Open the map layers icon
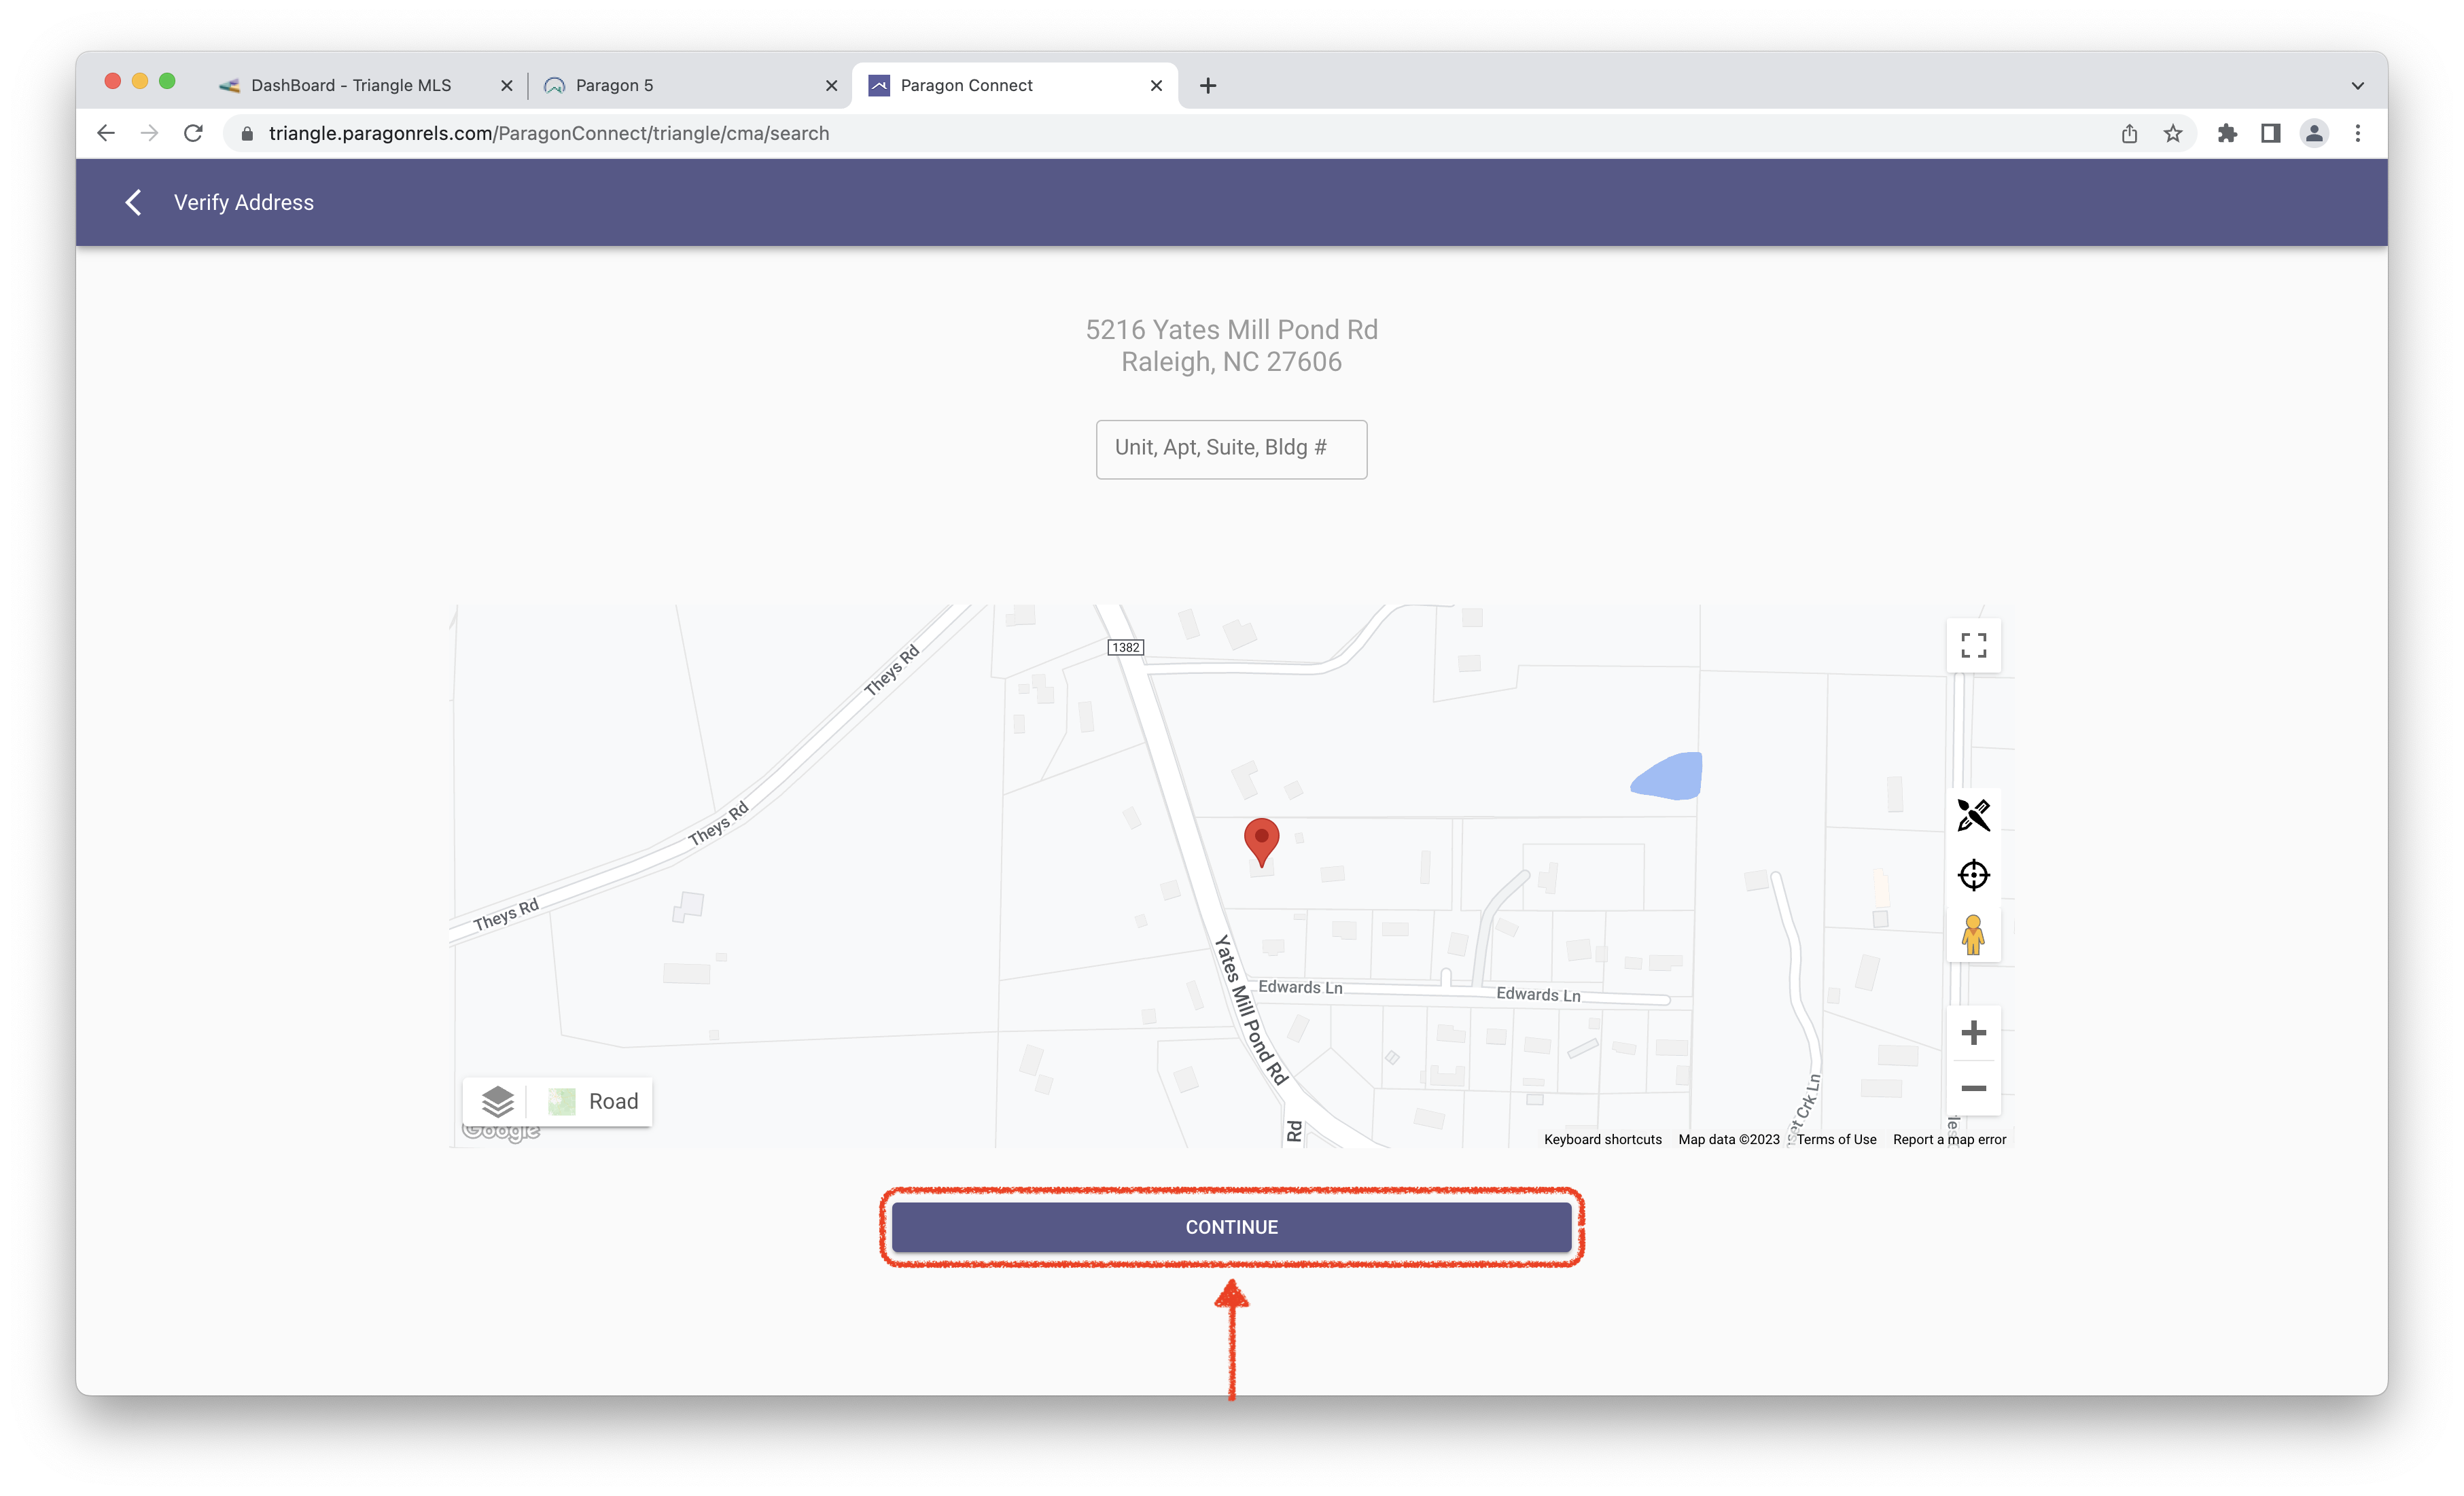This screenshot has width=2464, height=1496. coord(497,1101)
